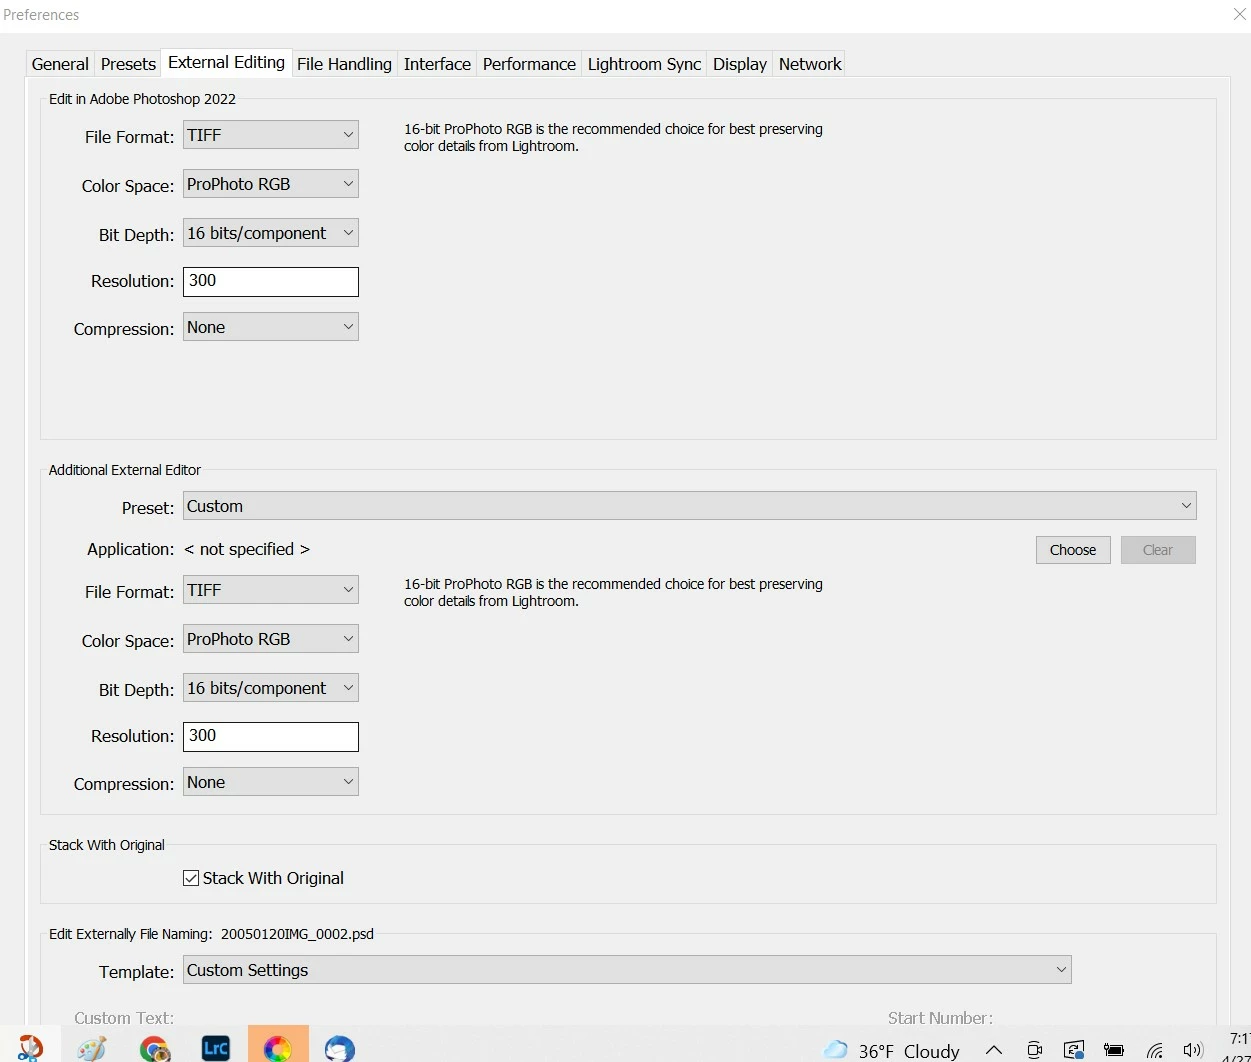The image size is (1251, 1062).
Task: Open the weather widget showing 36°F Cloudy
Action: 892,1050
